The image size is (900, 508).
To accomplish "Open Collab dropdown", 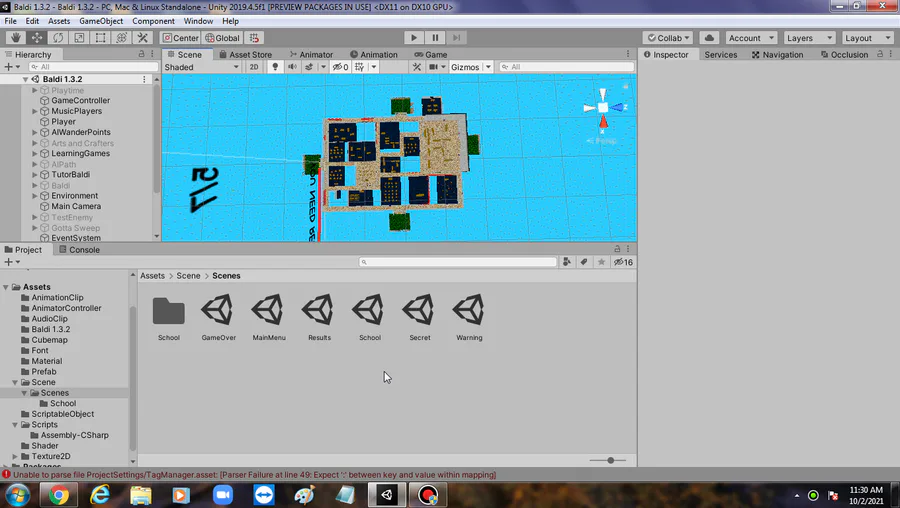I will [x=668, y=38].
